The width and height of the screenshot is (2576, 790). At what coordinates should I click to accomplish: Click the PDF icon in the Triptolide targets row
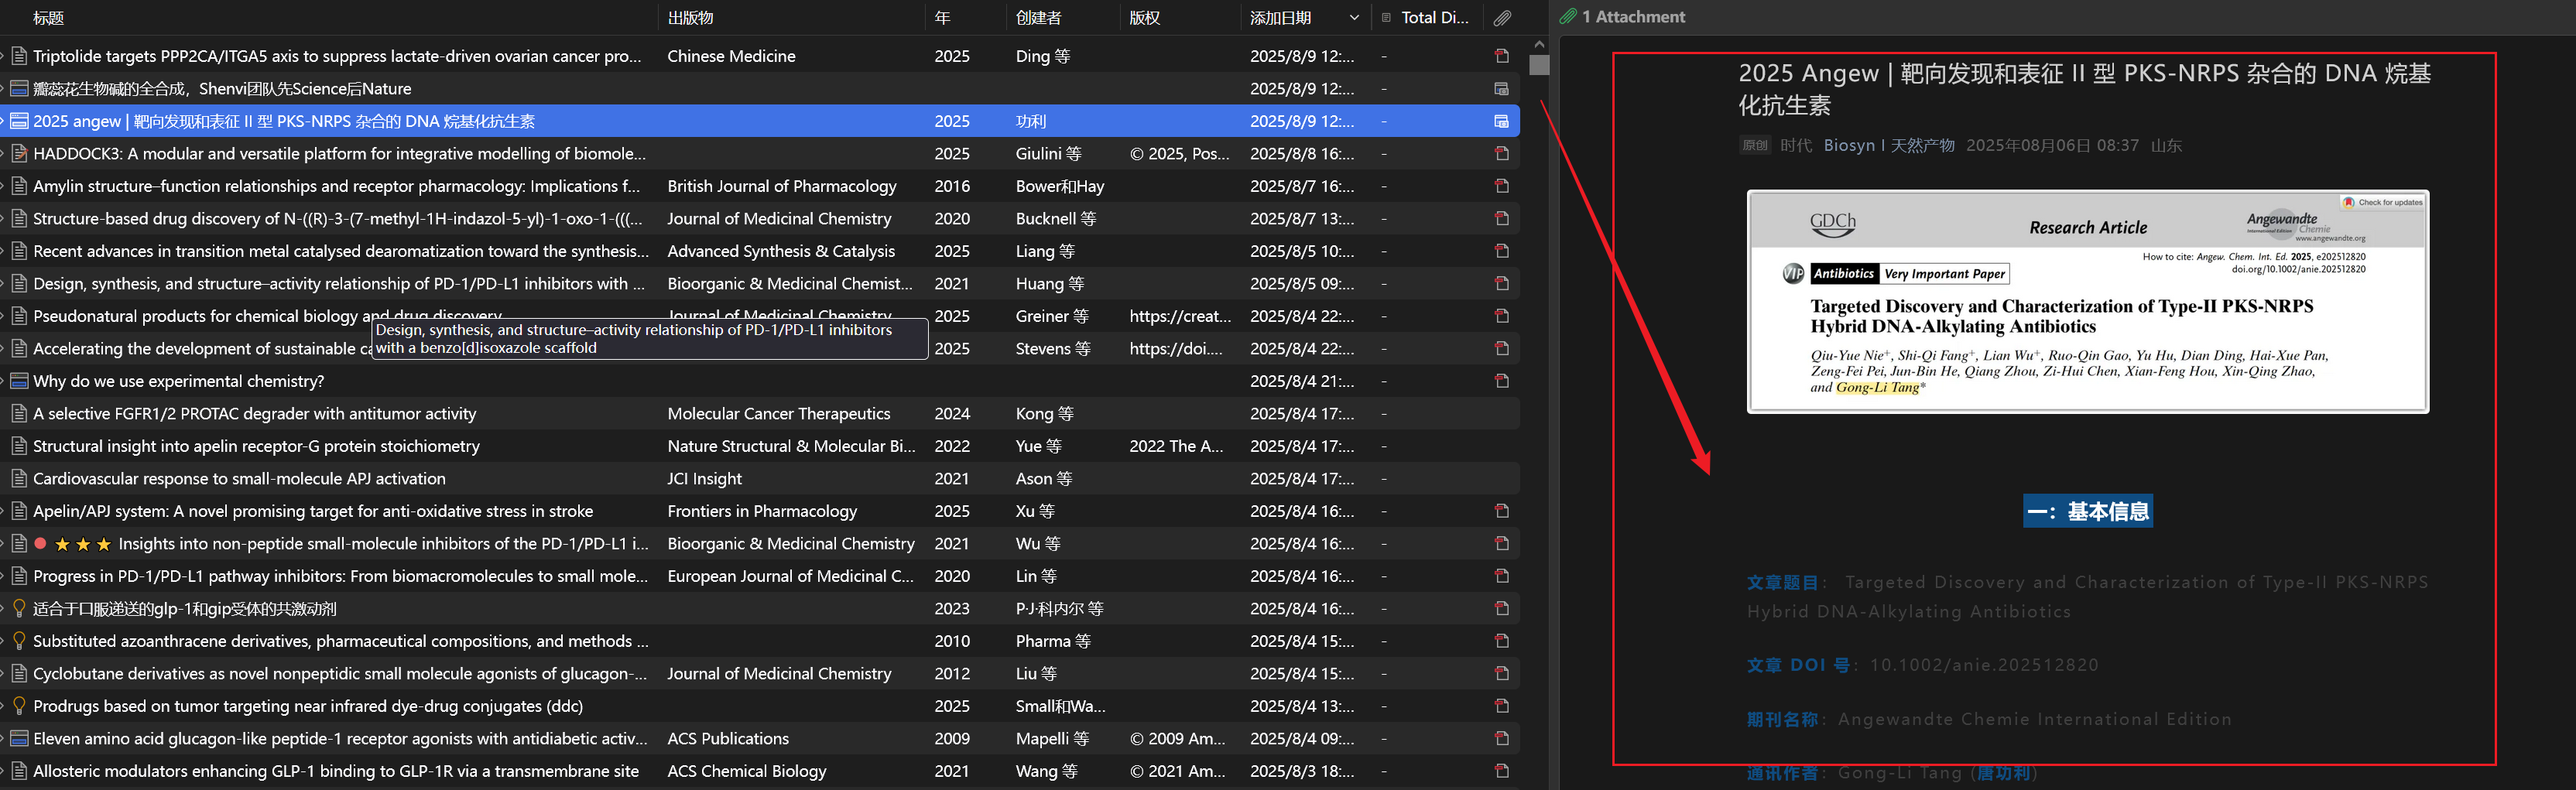[1501, 56]
